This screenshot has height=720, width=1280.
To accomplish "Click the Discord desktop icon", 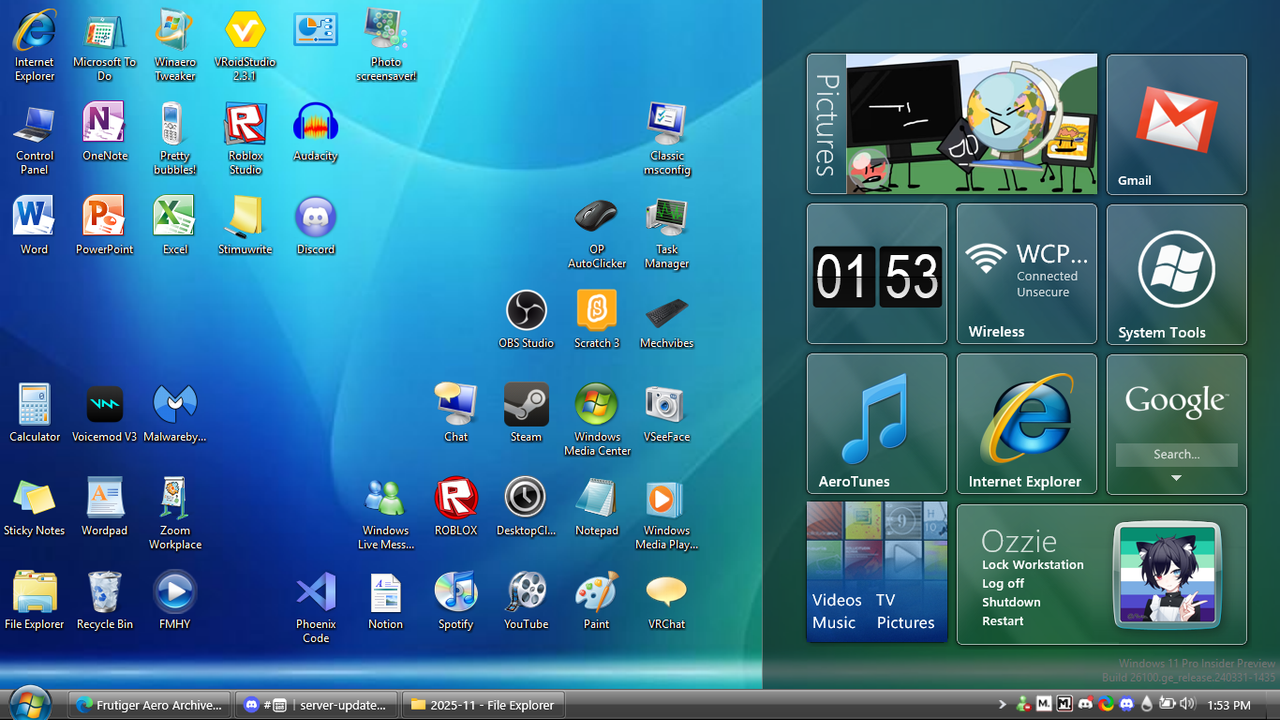I will (x=316, y=225).
